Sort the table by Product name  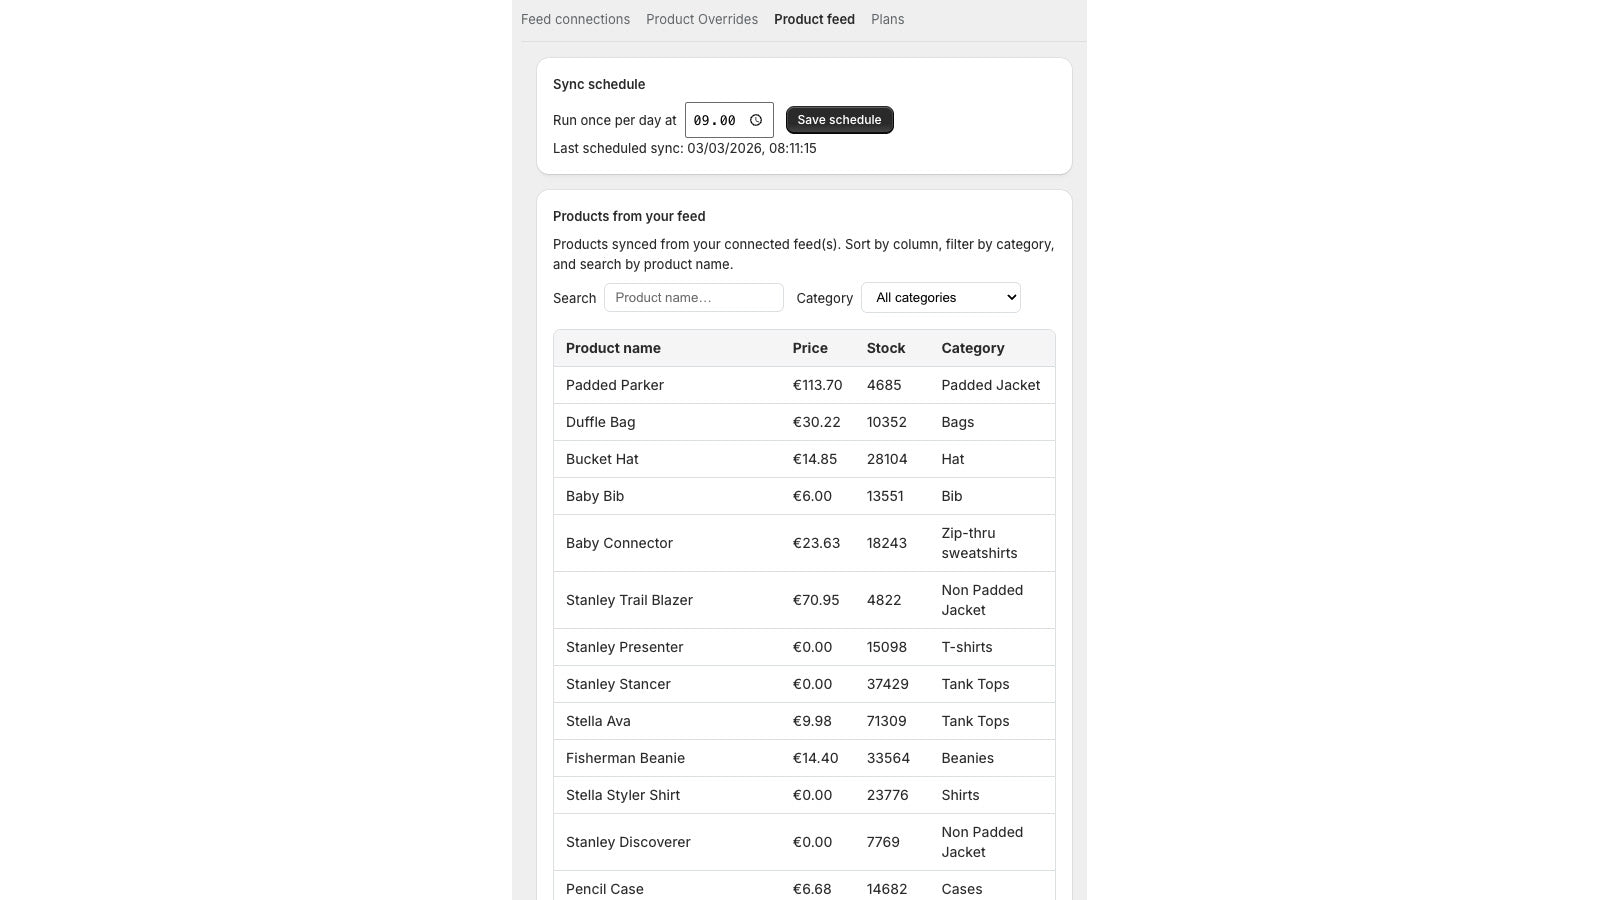pyautogui.click(x=613, y=348)
